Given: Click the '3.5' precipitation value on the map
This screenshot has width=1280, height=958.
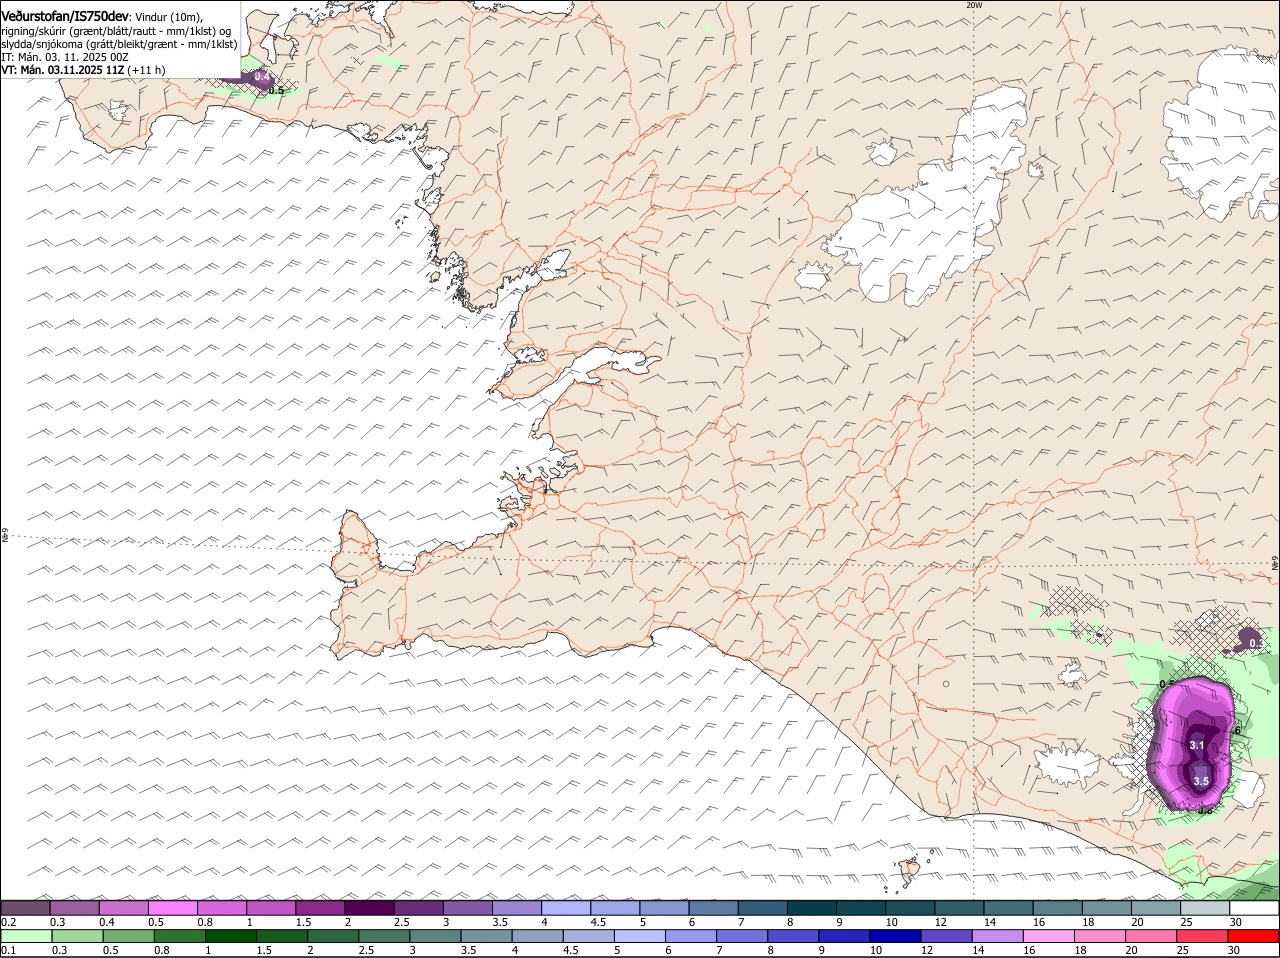Looking at the screenshot, I should 1202,781.
